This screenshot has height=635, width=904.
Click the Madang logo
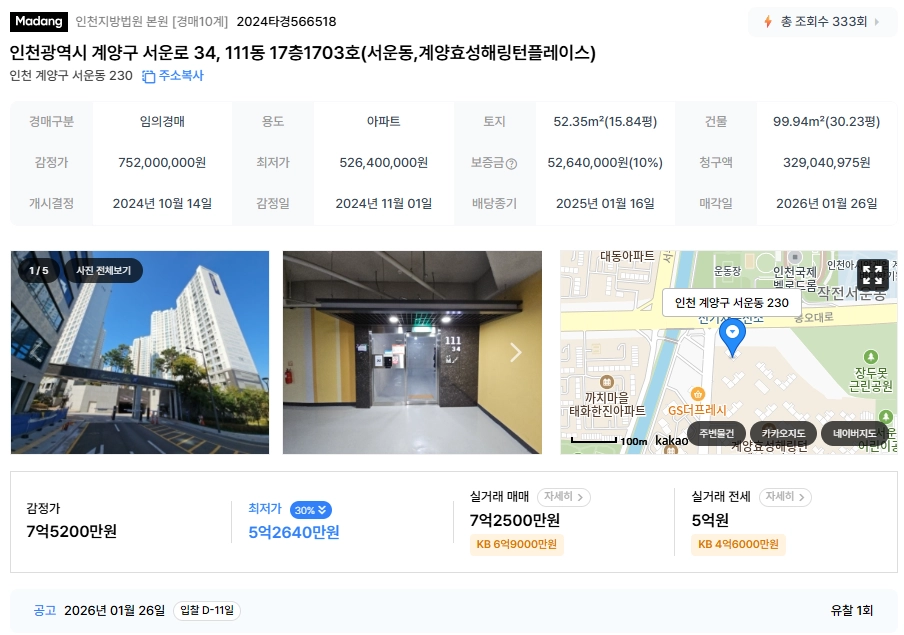pos(39,21)
